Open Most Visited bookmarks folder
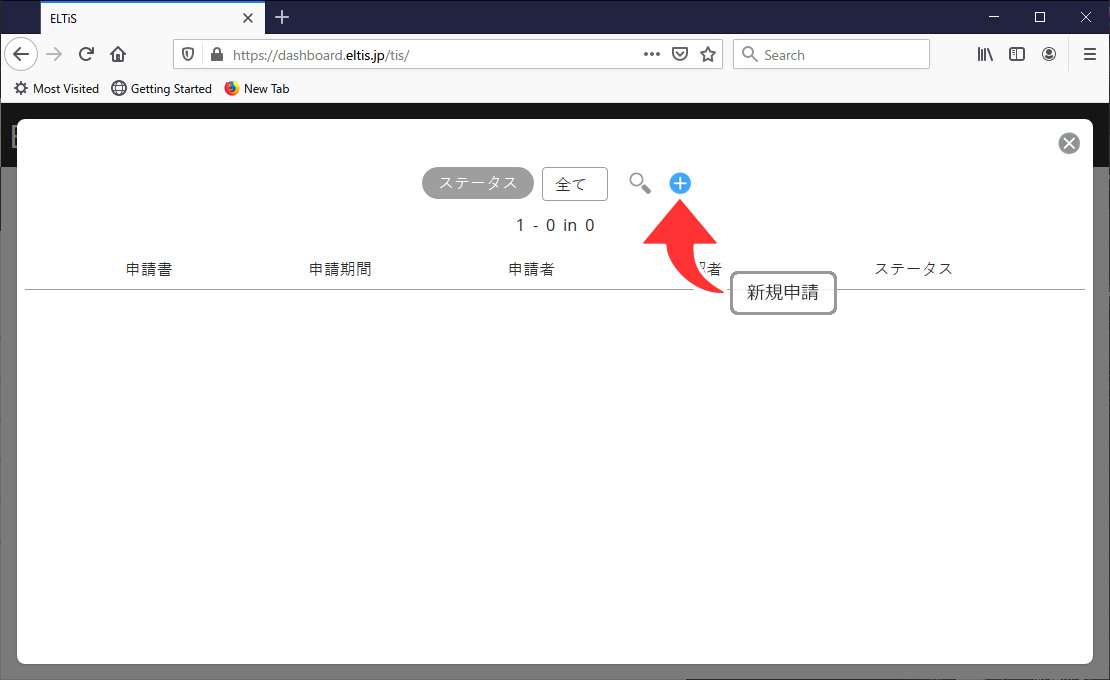Viewport: 1110px width, 680px height. [x=57, y=88]
